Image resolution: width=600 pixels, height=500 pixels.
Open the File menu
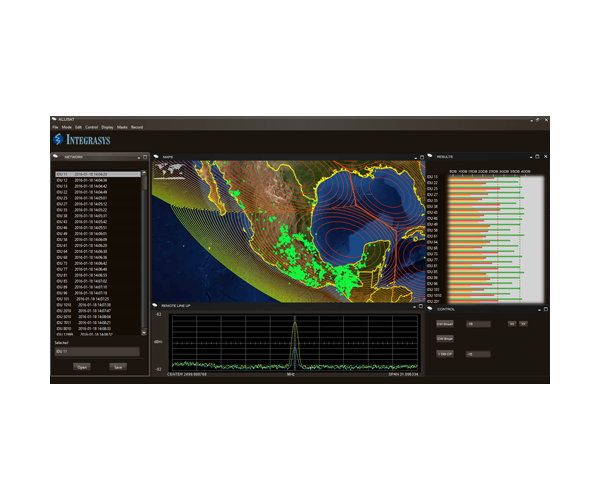[x=55, y=127]
